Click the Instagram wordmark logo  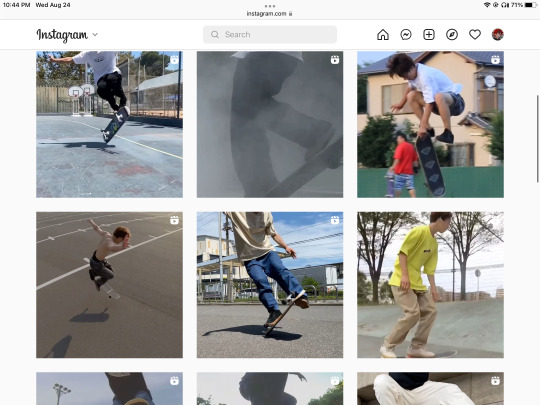62,35
